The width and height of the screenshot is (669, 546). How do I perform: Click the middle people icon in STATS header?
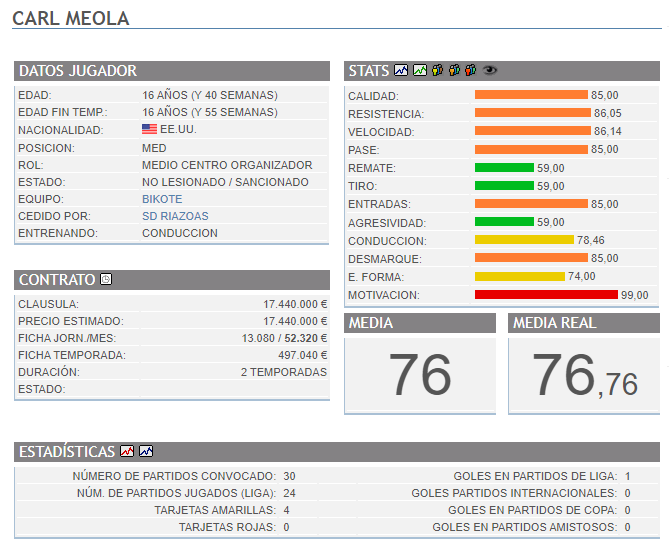(x=454, y=71)
